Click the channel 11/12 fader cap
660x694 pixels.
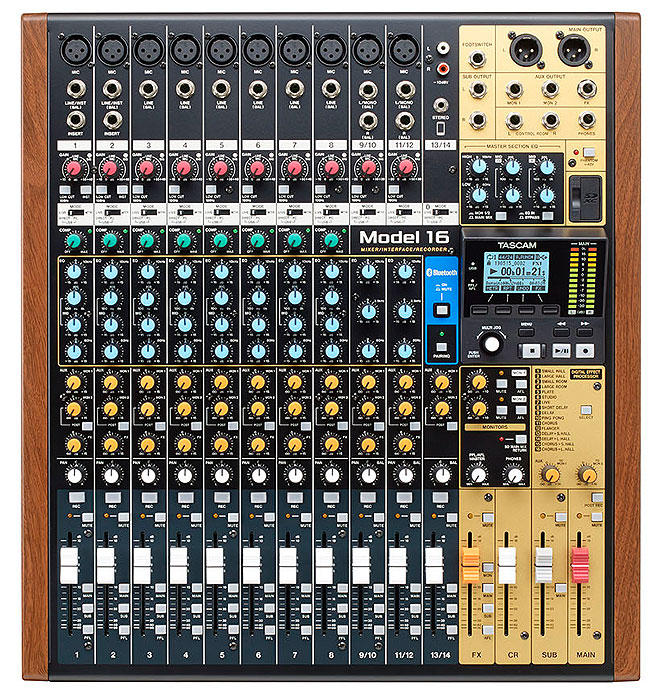[x=397, y=565]
